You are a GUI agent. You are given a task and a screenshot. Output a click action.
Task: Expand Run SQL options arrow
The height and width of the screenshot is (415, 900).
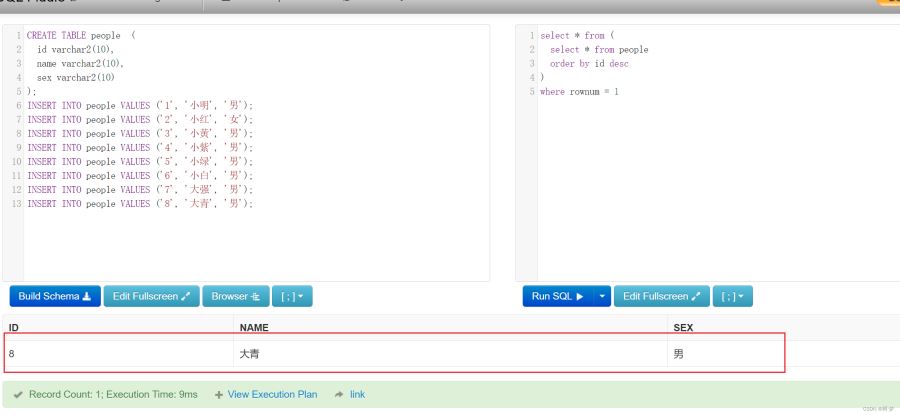[x=602, y=296]
